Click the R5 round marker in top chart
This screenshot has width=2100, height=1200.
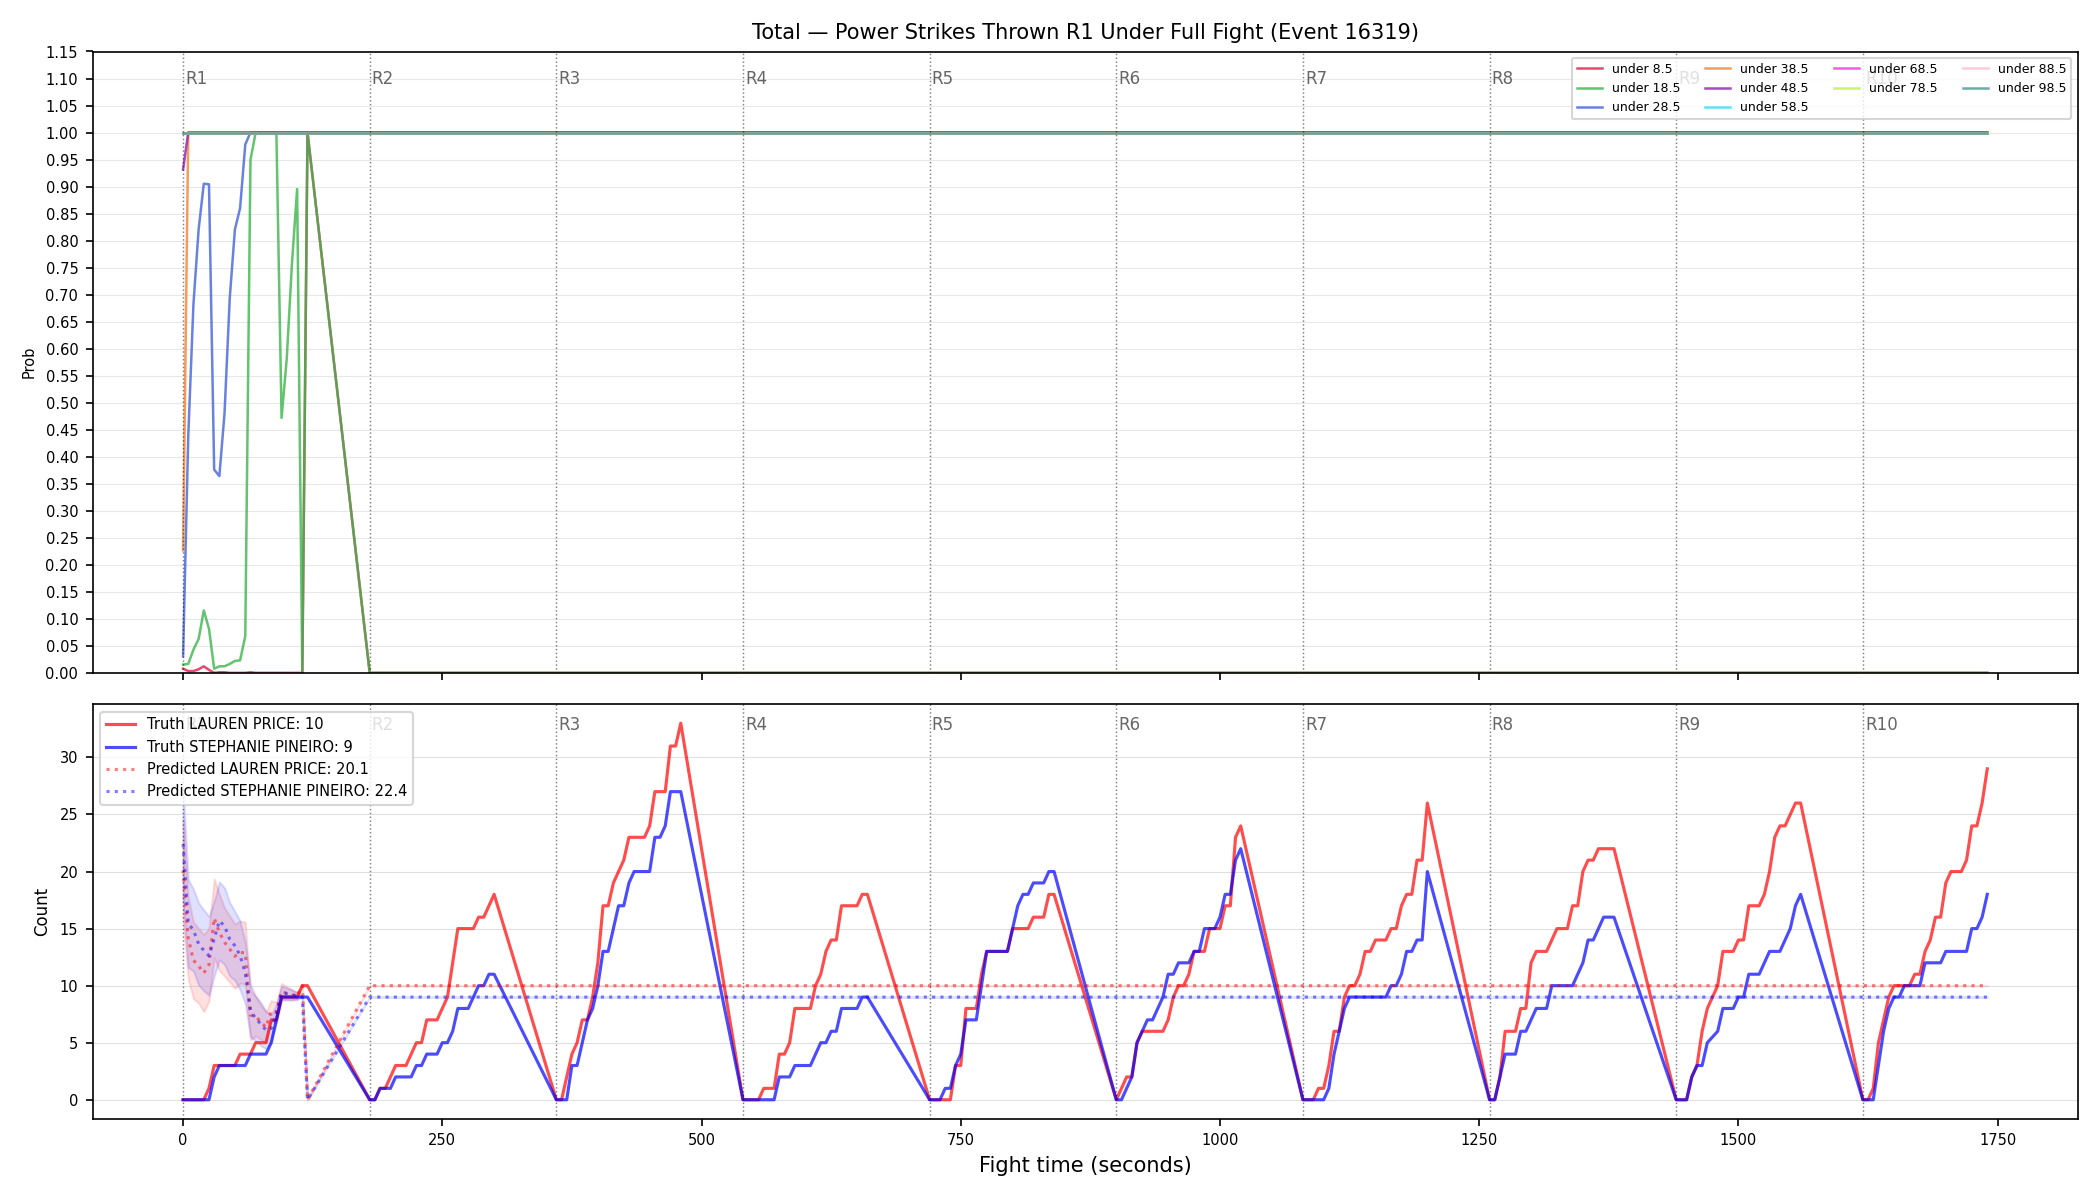click(x=942, y=78)
